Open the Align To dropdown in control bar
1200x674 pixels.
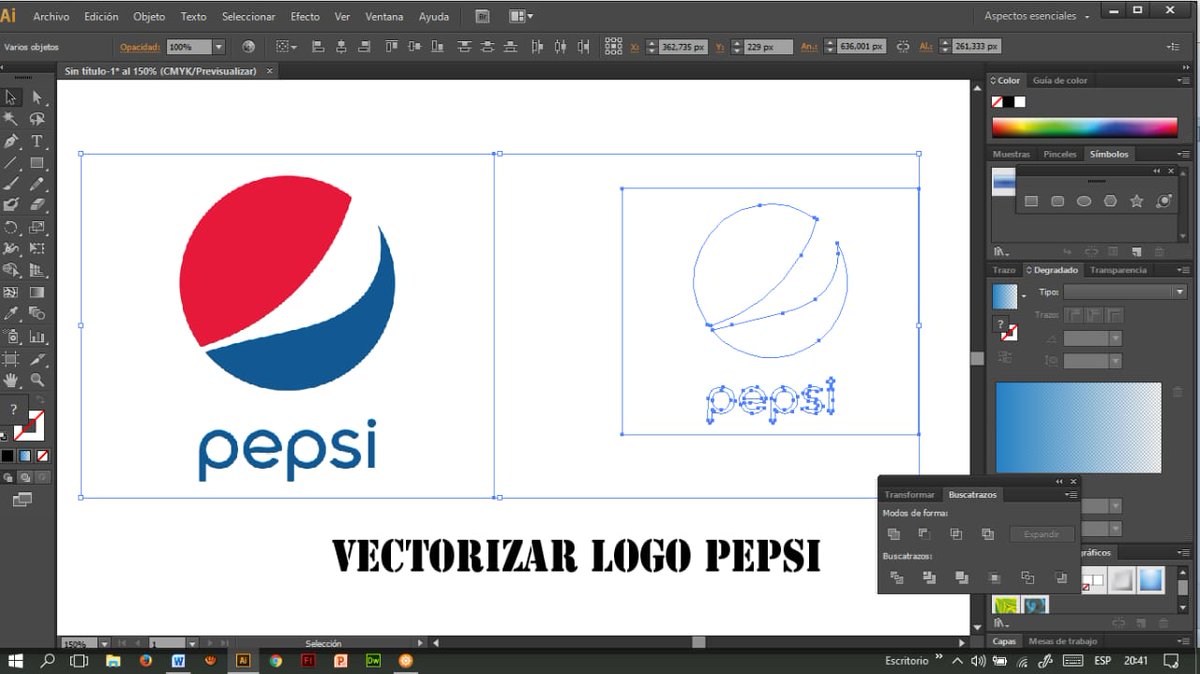pos(285,47)
